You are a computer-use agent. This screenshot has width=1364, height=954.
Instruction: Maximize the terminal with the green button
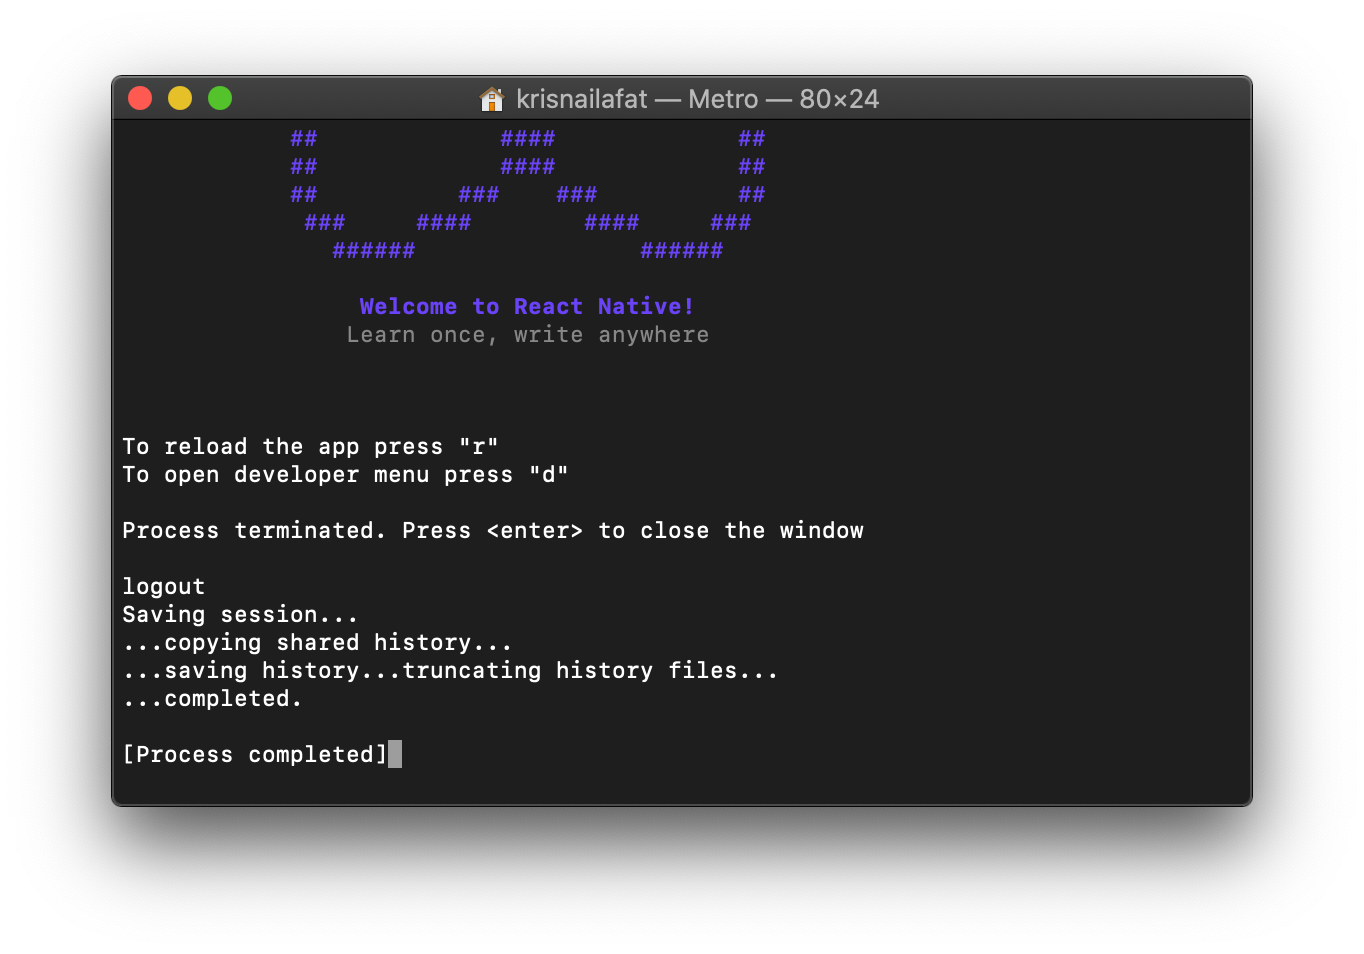tap(220, 98)
